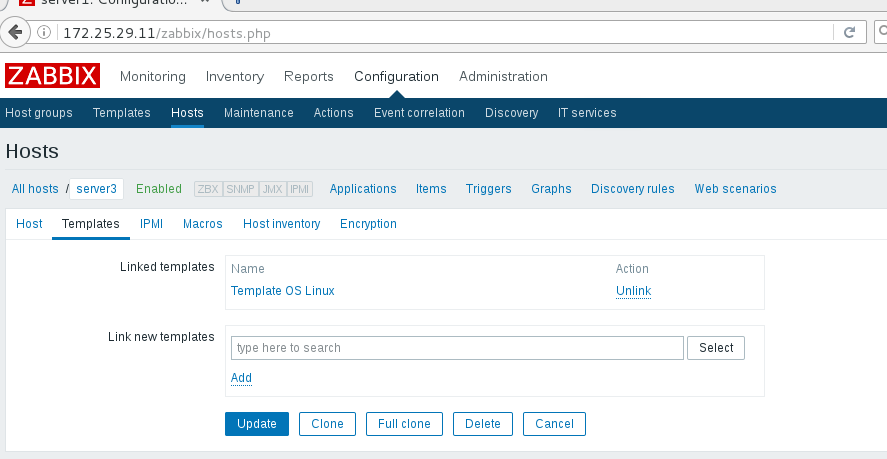Click the browser address bar URL

point(167,33)
